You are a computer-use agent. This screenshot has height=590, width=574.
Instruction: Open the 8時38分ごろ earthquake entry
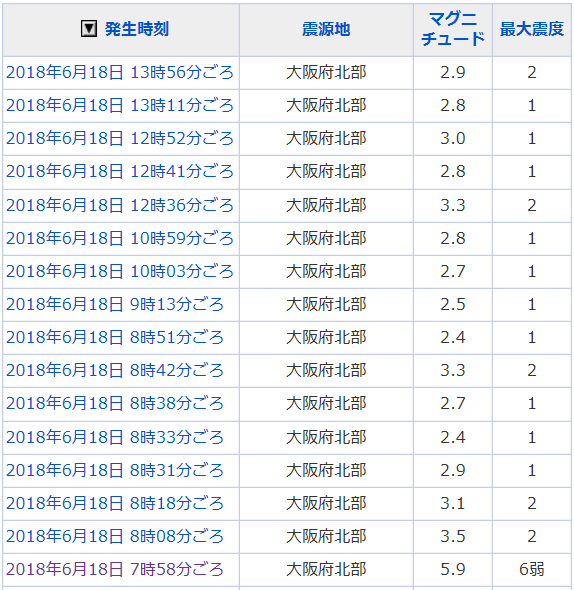point(115,404)
